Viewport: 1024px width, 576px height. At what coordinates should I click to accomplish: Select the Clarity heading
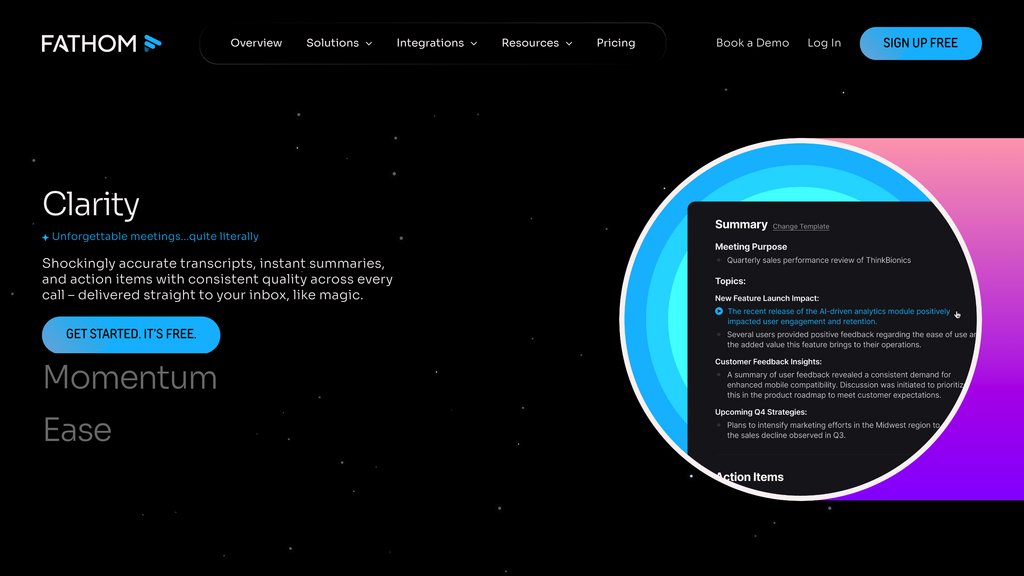tap(91, 204)
